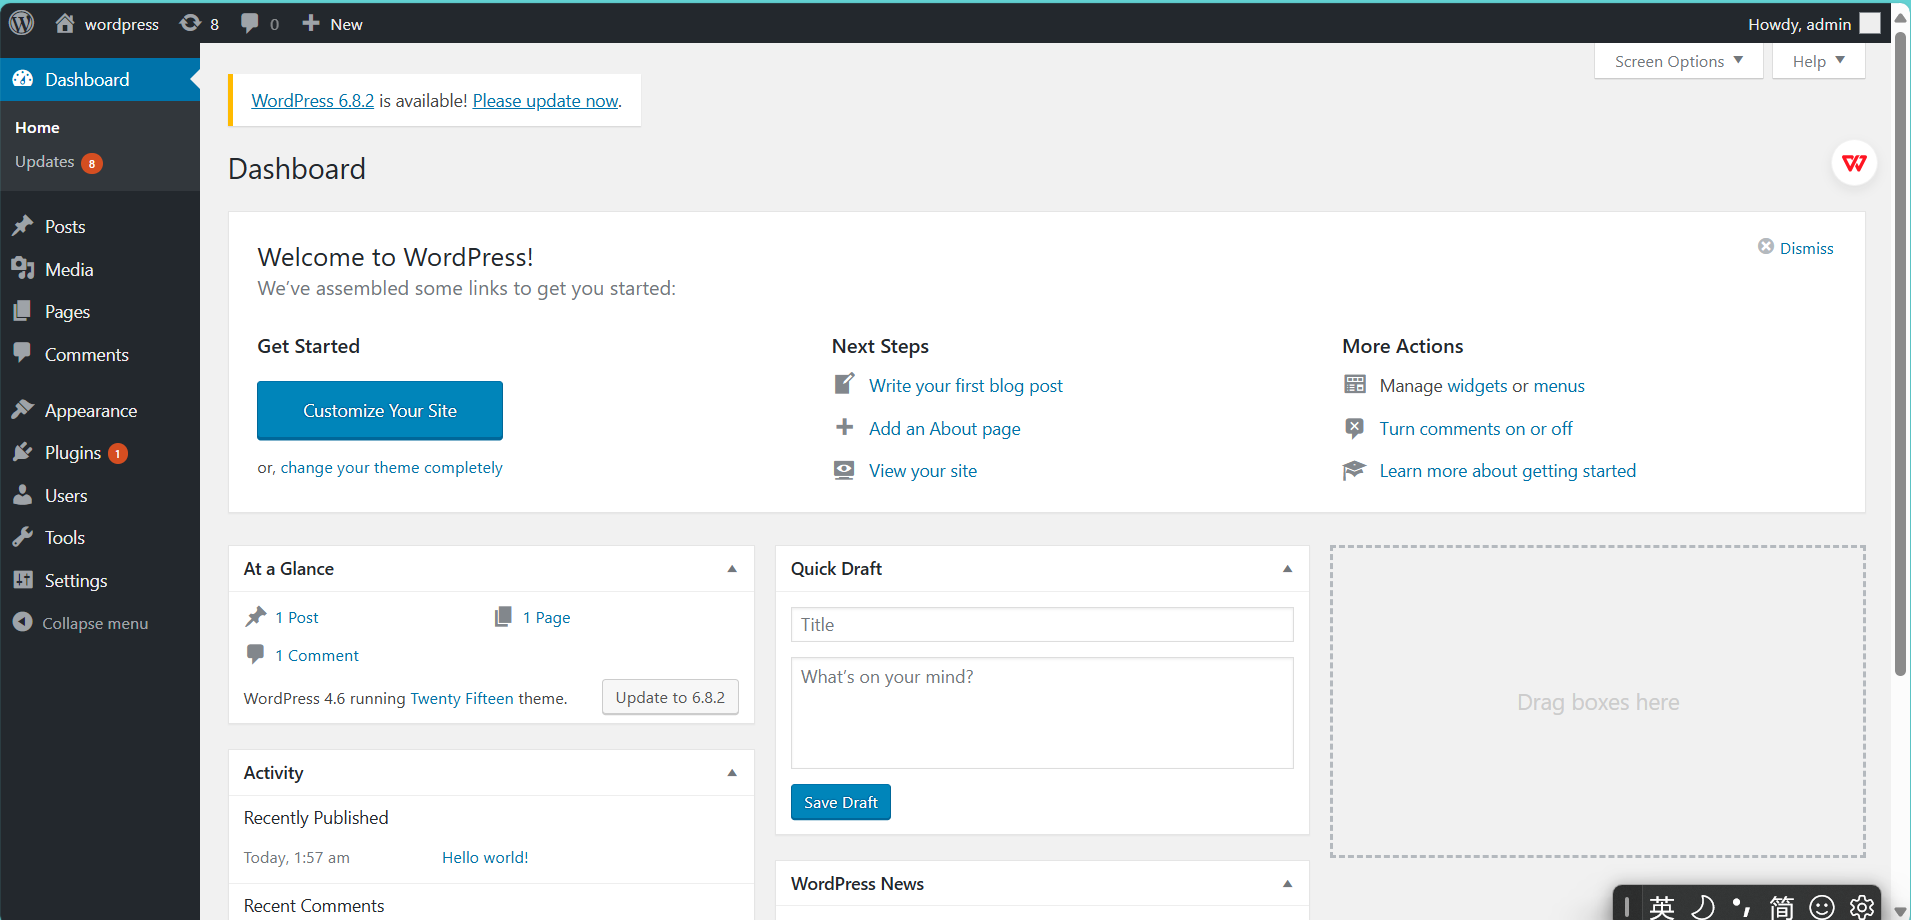Click the Pages icon in sidebar

(x=23, y=311)
